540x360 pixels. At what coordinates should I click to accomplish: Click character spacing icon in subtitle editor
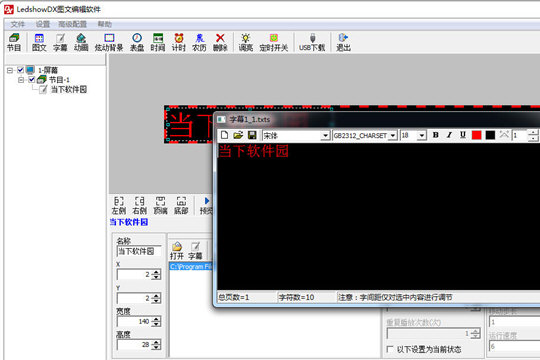coord(504,135)
